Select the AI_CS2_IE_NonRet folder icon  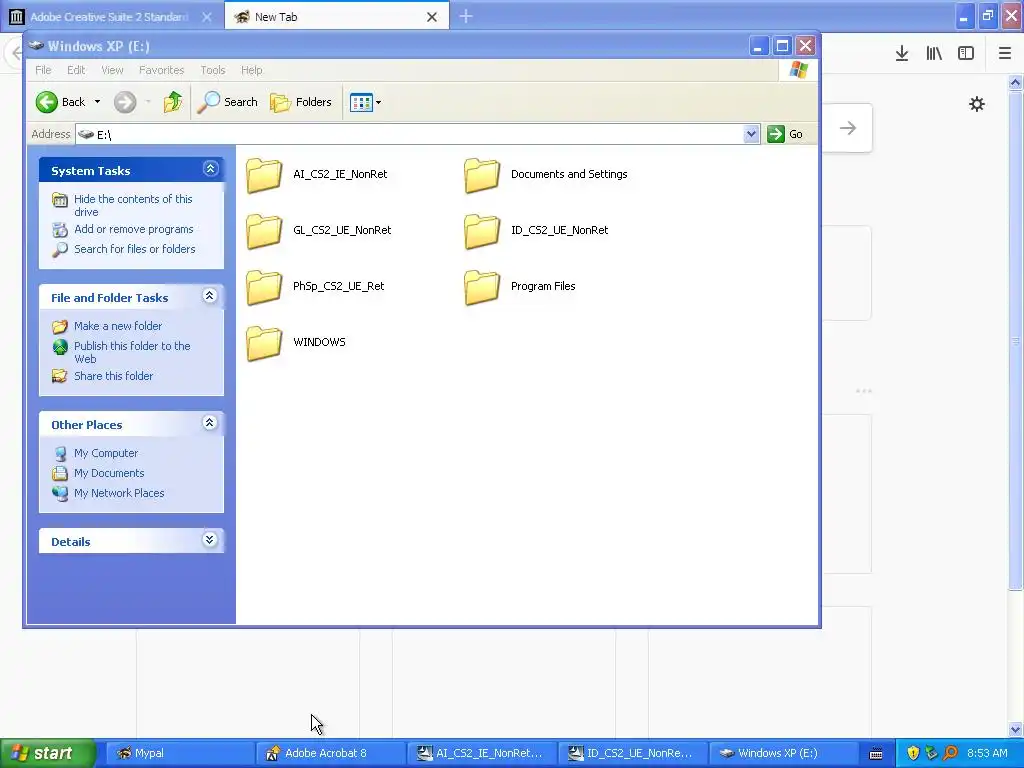click(x=264, y=175)
